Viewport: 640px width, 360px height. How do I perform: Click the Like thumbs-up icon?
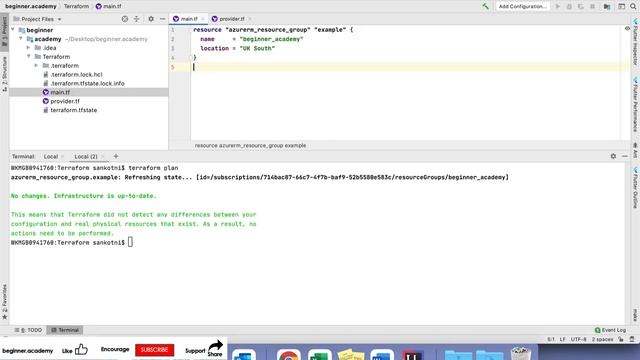pyautogui.click(x=81, y=349)
